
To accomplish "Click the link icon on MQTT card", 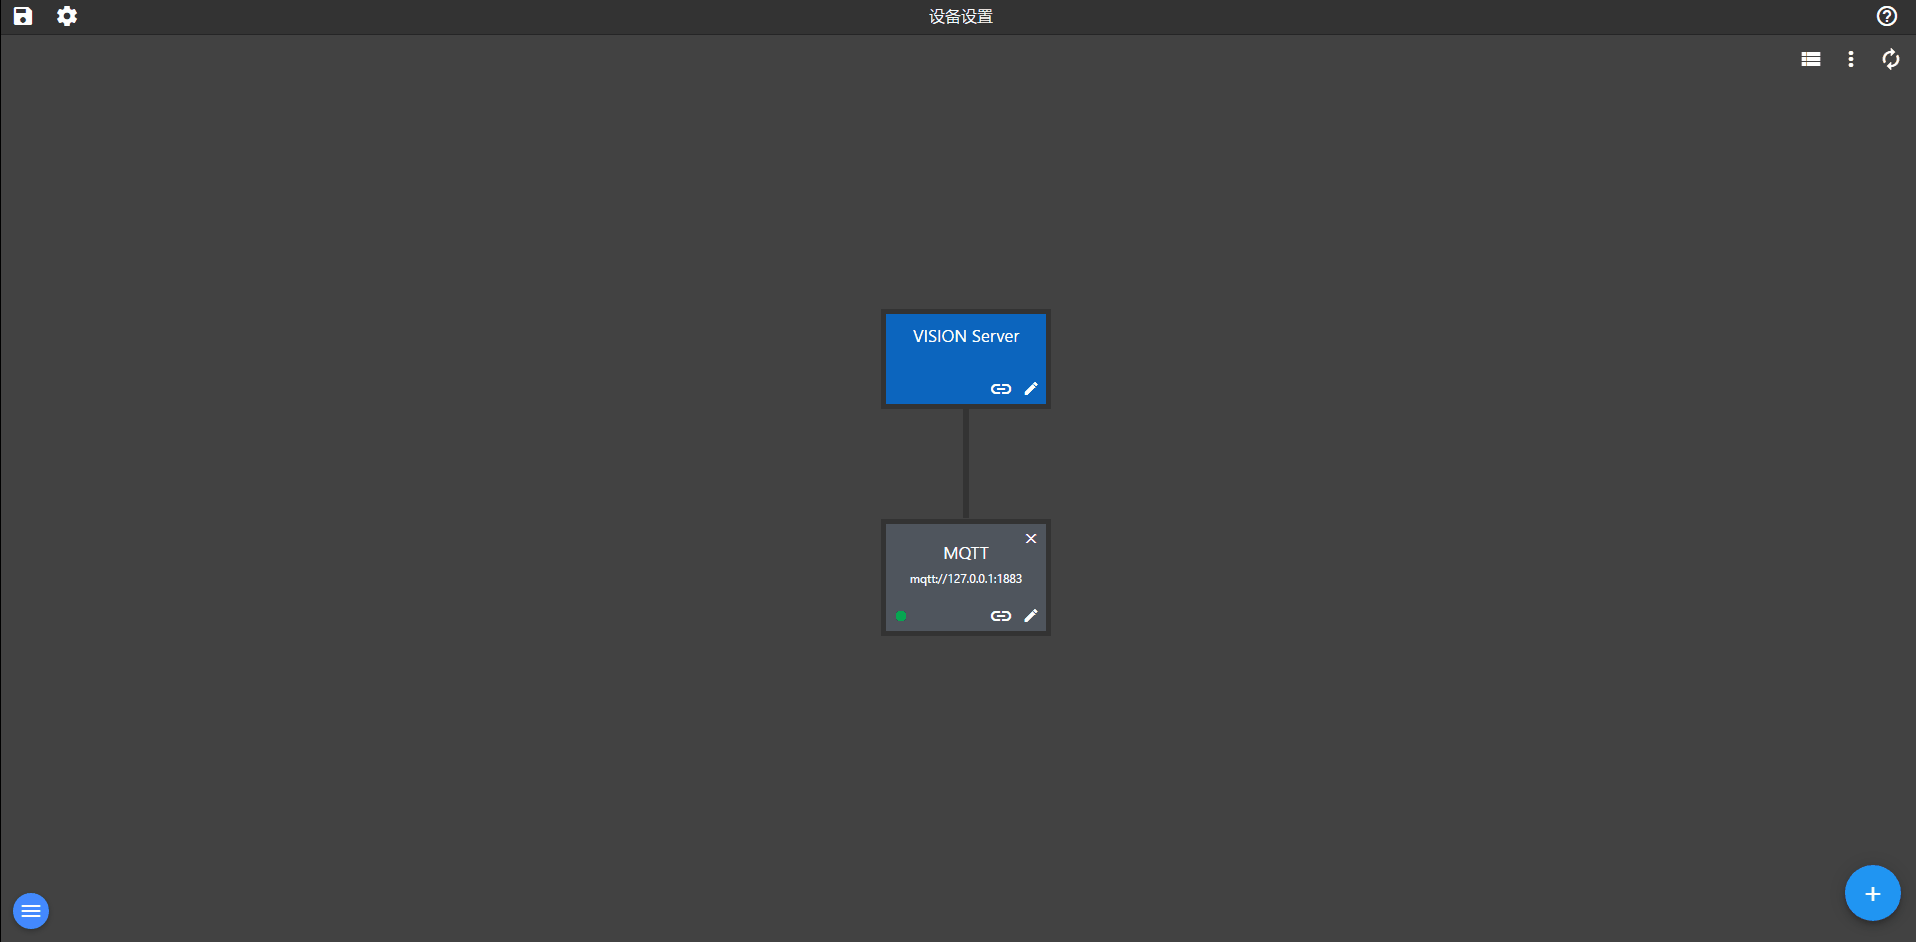I will point(1001,616).
